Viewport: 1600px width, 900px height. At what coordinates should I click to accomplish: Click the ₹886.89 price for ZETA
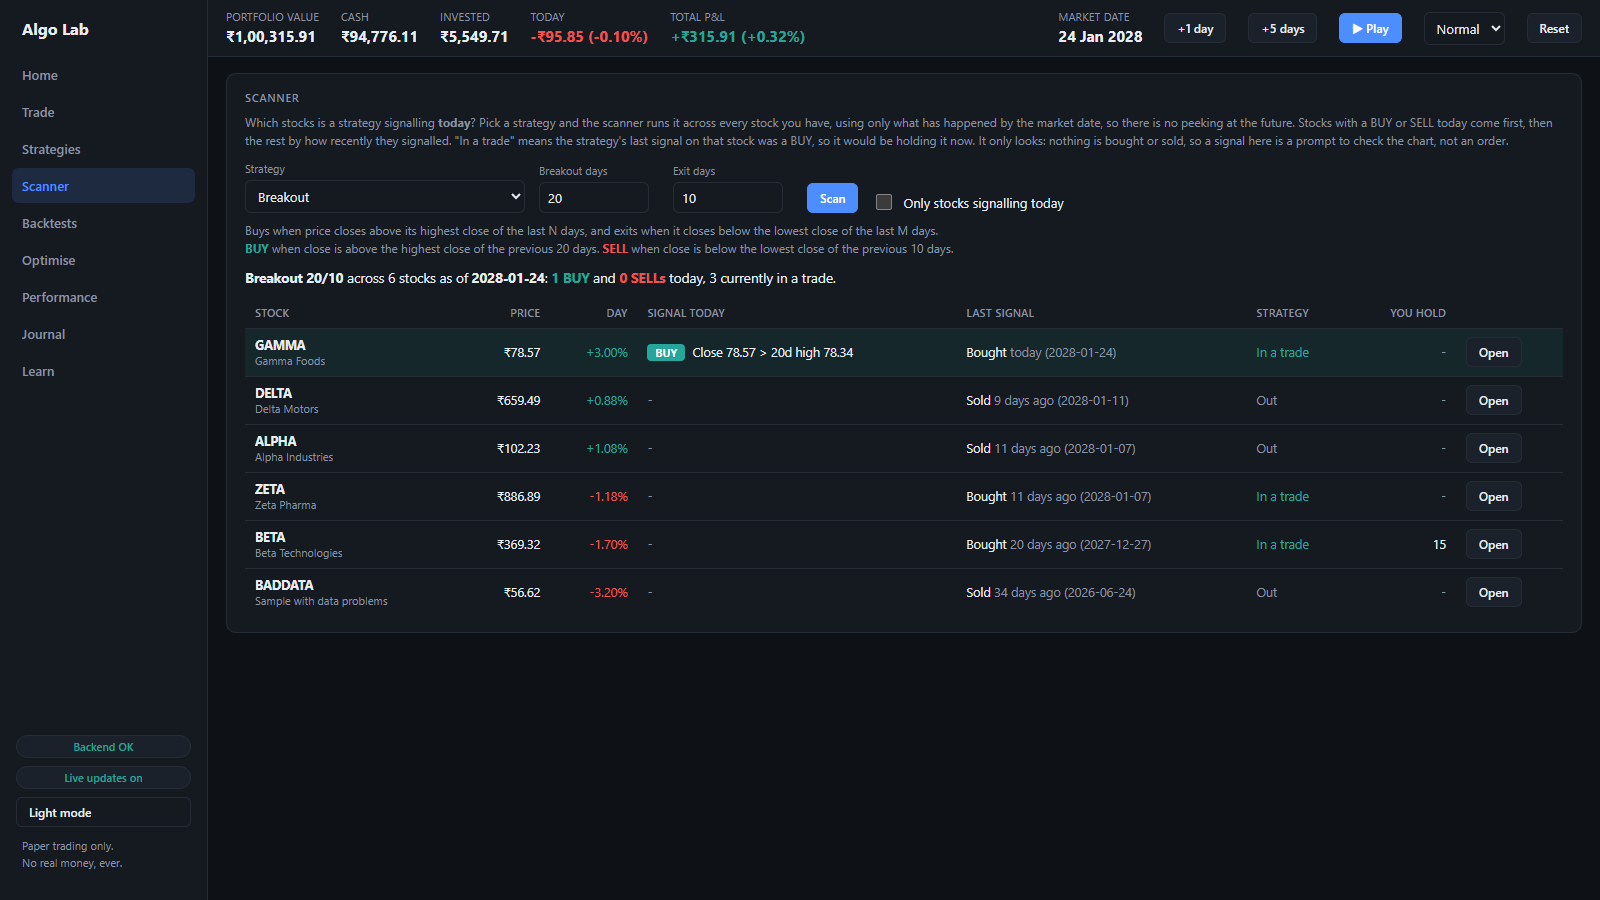[518, 496]
